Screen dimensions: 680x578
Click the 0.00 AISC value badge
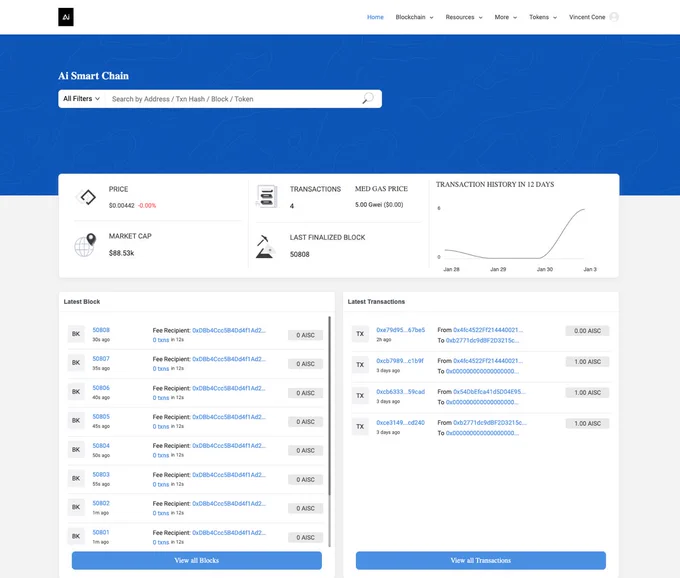coord(587,331)
